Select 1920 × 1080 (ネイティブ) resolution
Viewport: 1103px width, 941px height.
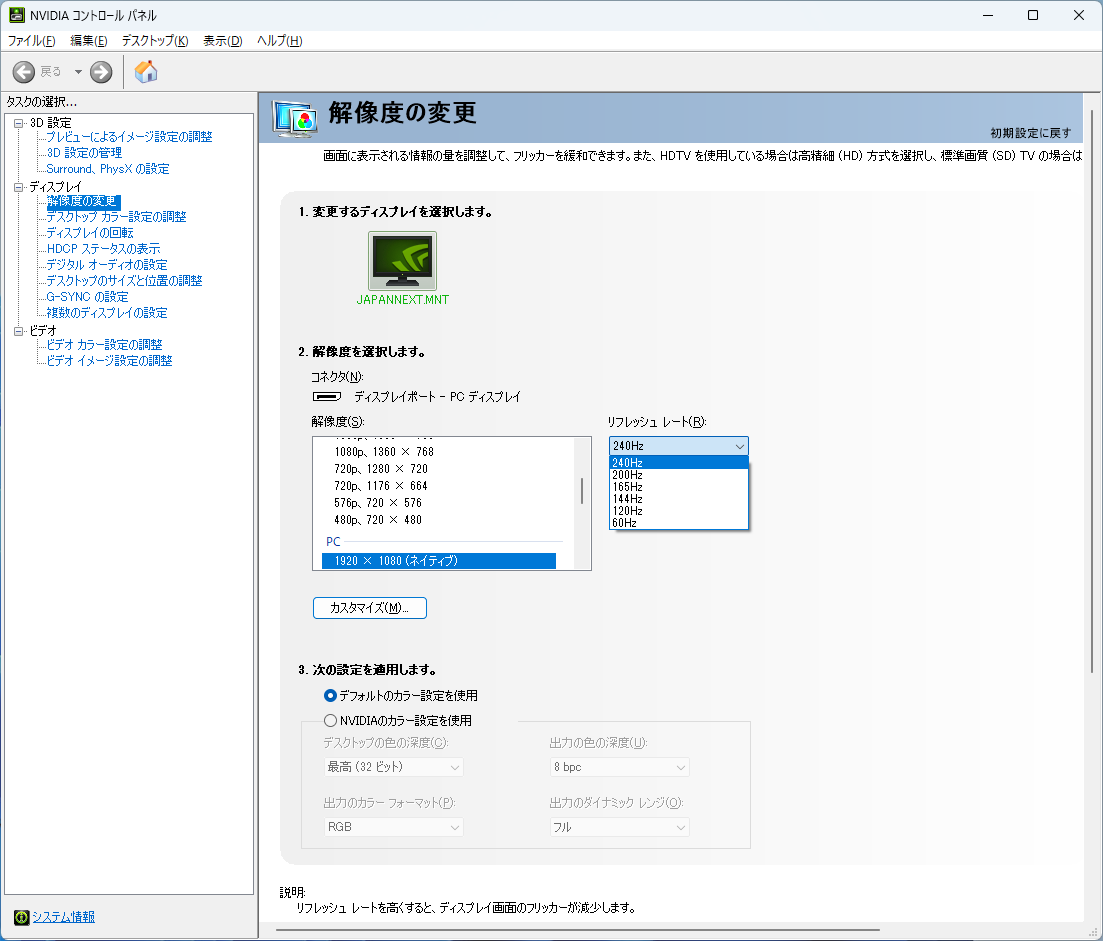tap(439, 561)
